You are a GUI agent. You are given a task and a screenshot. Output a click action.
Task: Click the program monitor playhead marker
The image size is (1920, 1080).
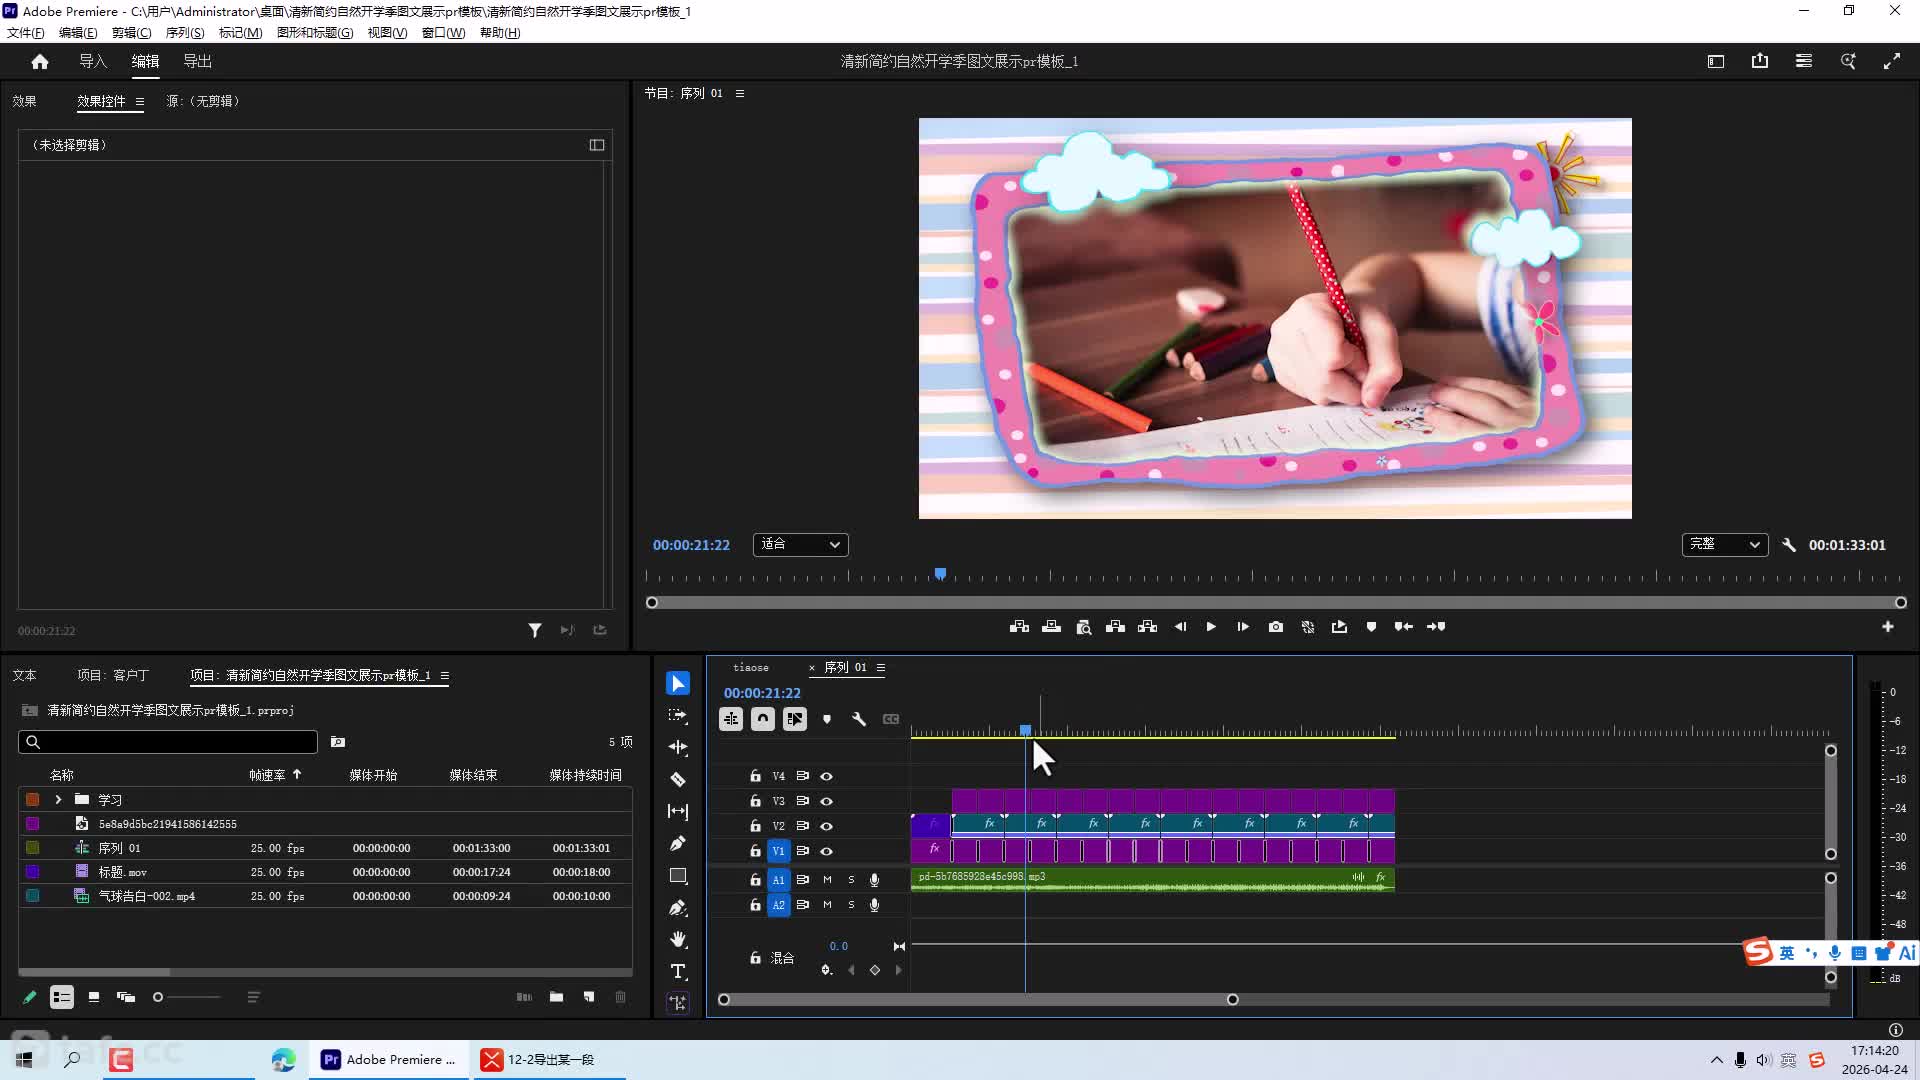940,574
